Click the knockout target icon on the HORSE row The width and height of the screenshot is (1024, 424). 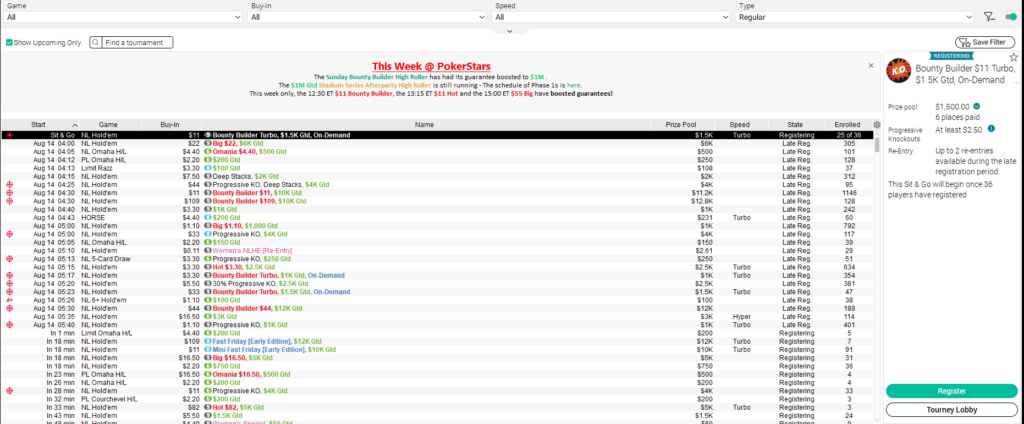click(x=9, y=217)
